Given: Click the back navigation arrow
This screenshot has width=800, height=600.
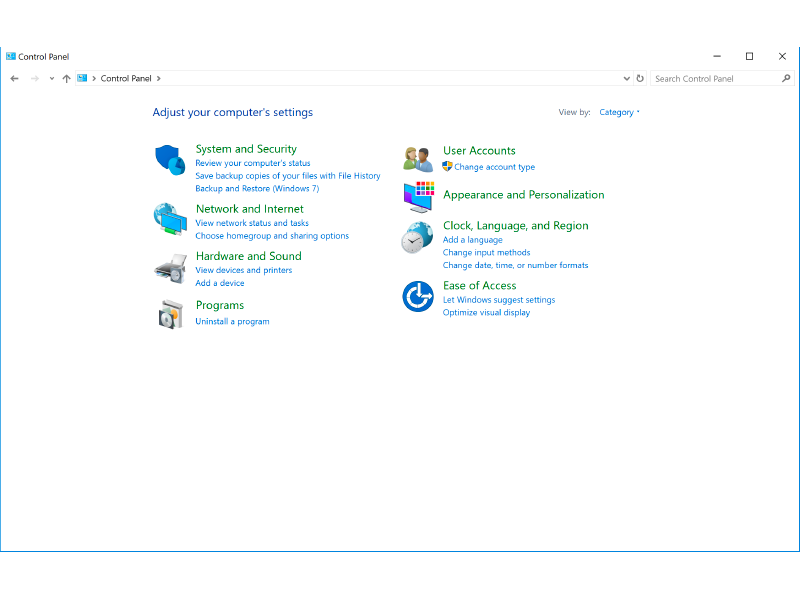Looking at the screenshot, I should (14, 78).
